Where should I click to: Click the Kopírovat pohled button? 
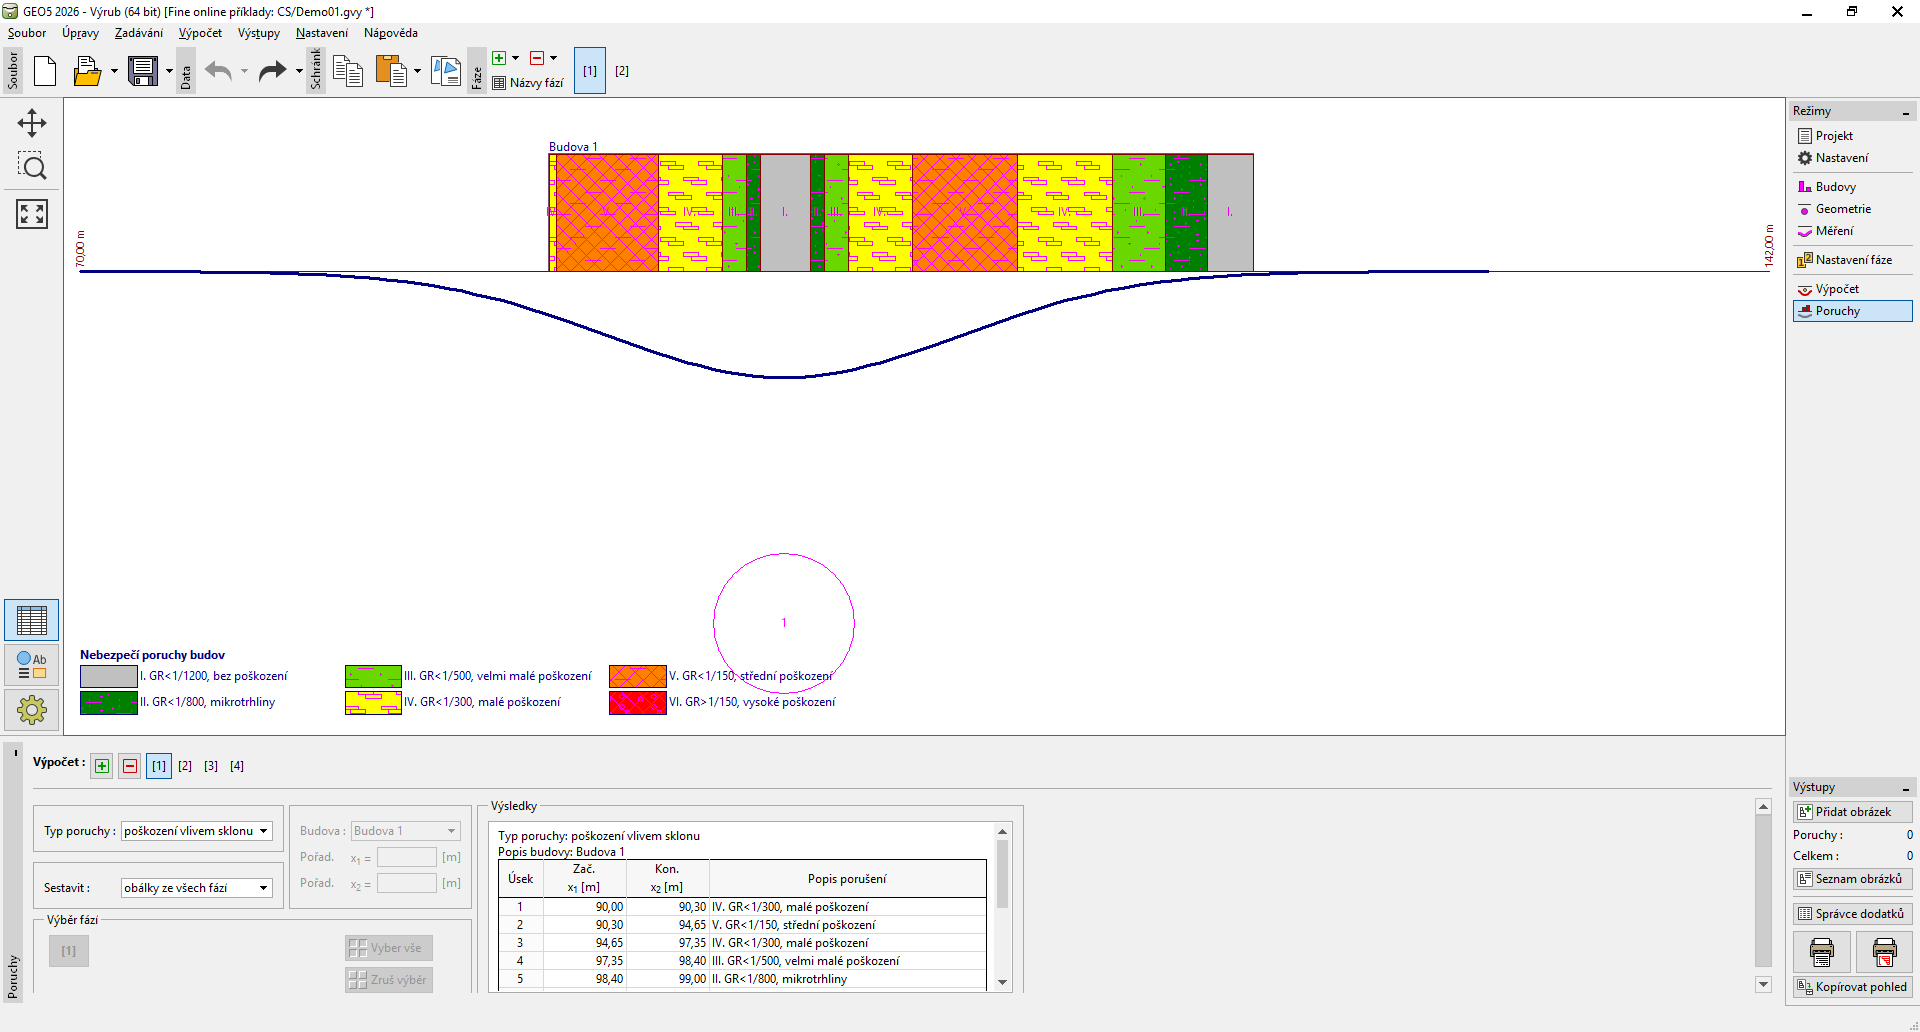(1852, 987)
